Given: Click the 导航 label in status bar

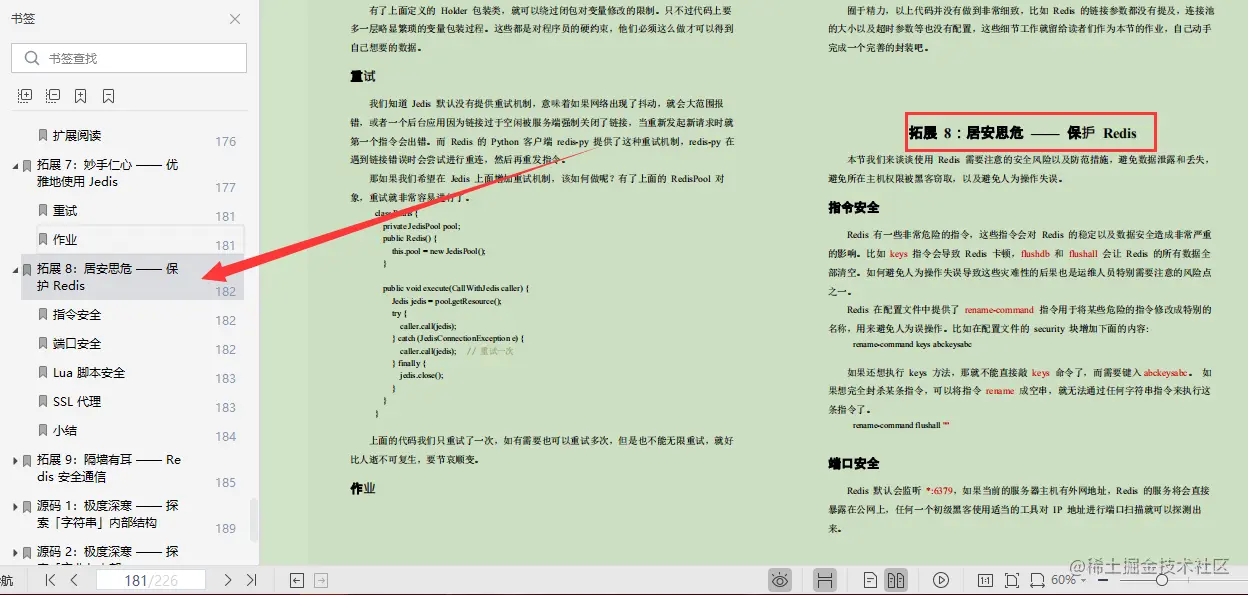Looking at the screenshot, I should [8, 579].
